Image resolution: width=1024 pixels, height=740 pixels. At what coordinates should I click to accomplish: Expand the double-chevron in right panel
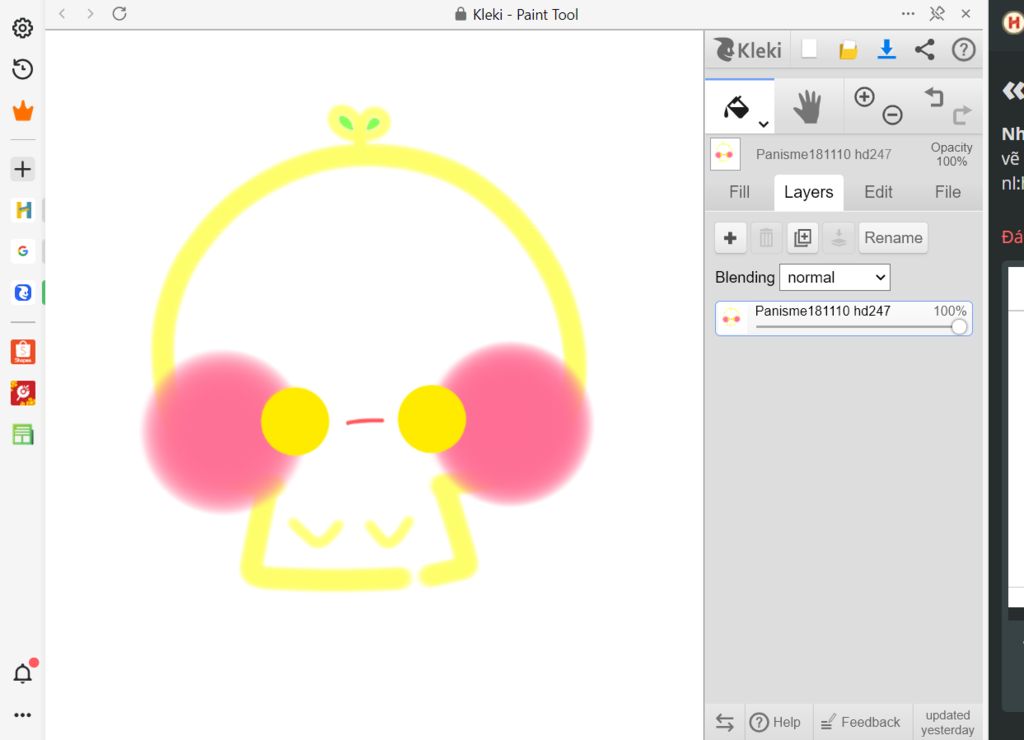tap(1013, 91)
